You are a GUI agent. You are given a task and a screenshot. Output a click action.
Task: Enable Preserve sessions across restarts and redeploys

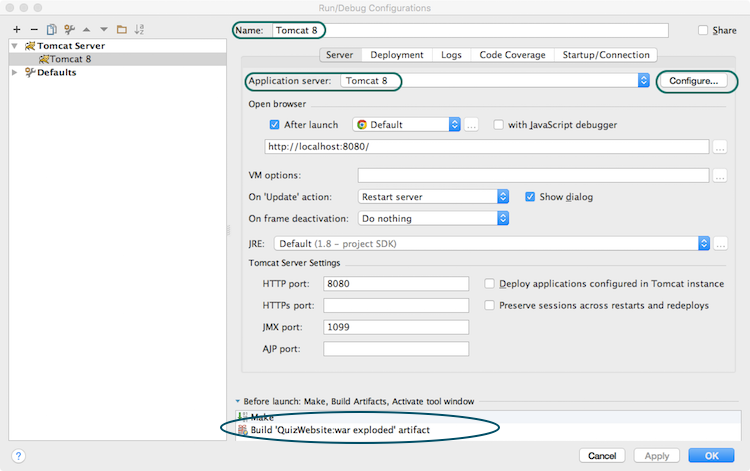(x=489, y=305)
